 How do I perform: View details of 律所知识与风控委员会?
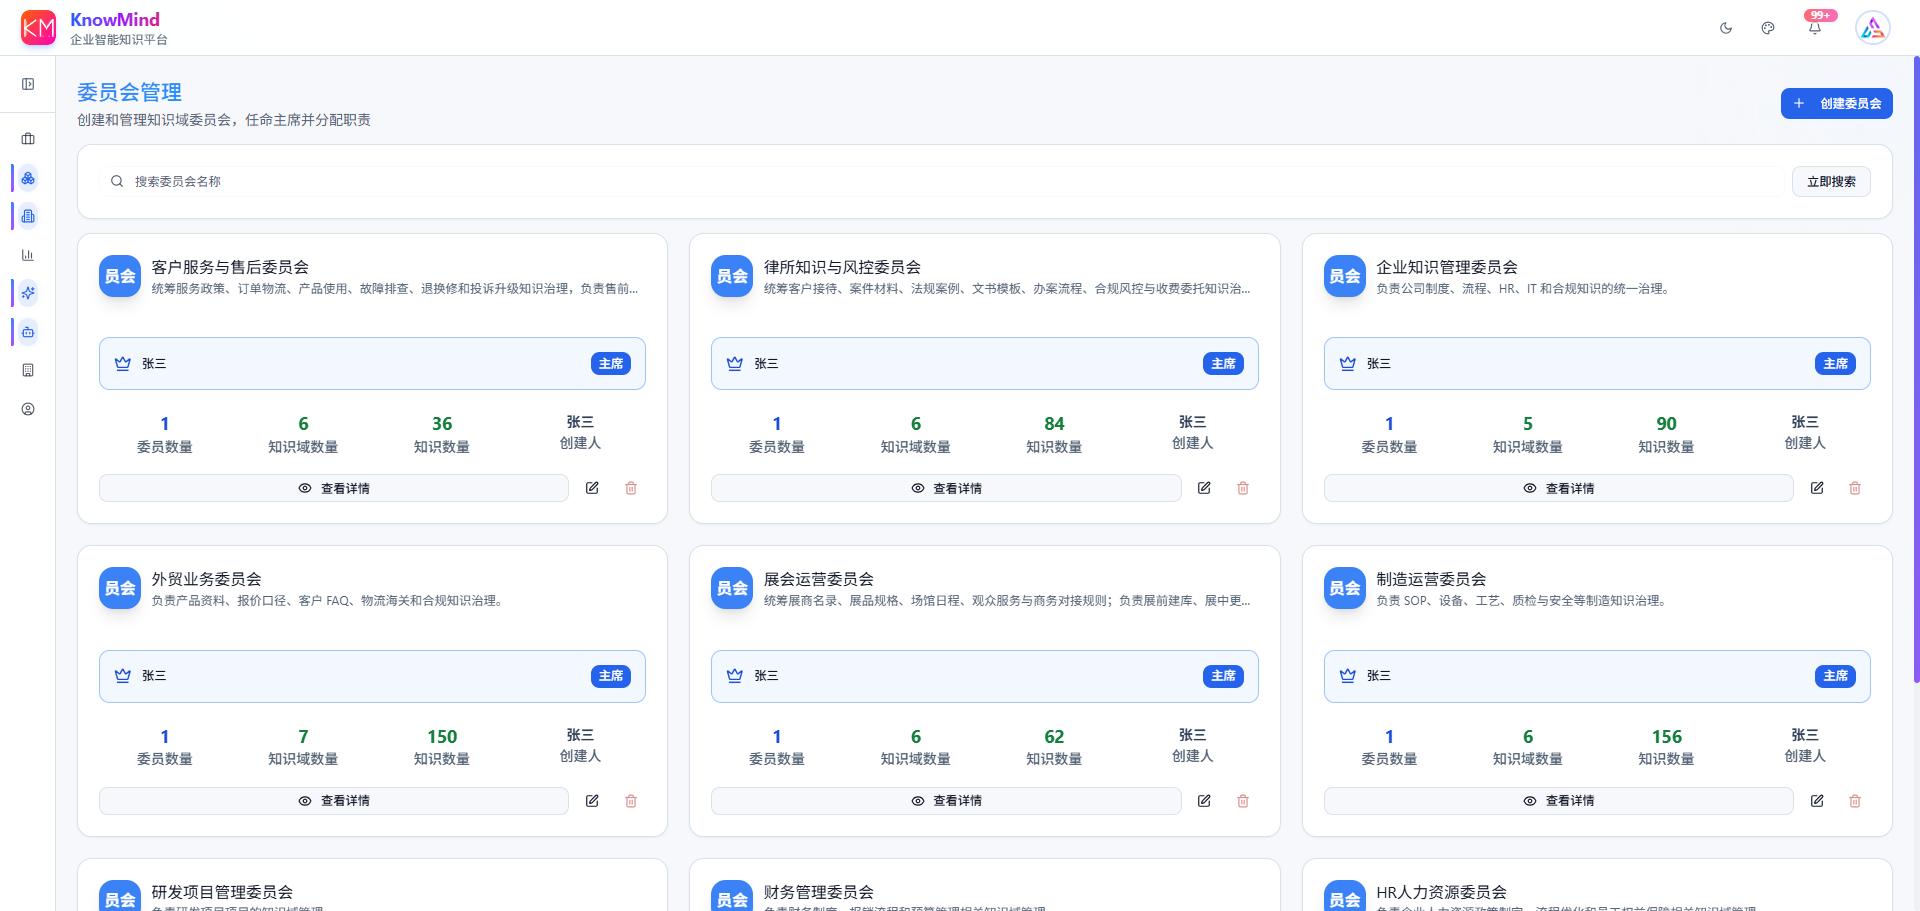point(946,488)
